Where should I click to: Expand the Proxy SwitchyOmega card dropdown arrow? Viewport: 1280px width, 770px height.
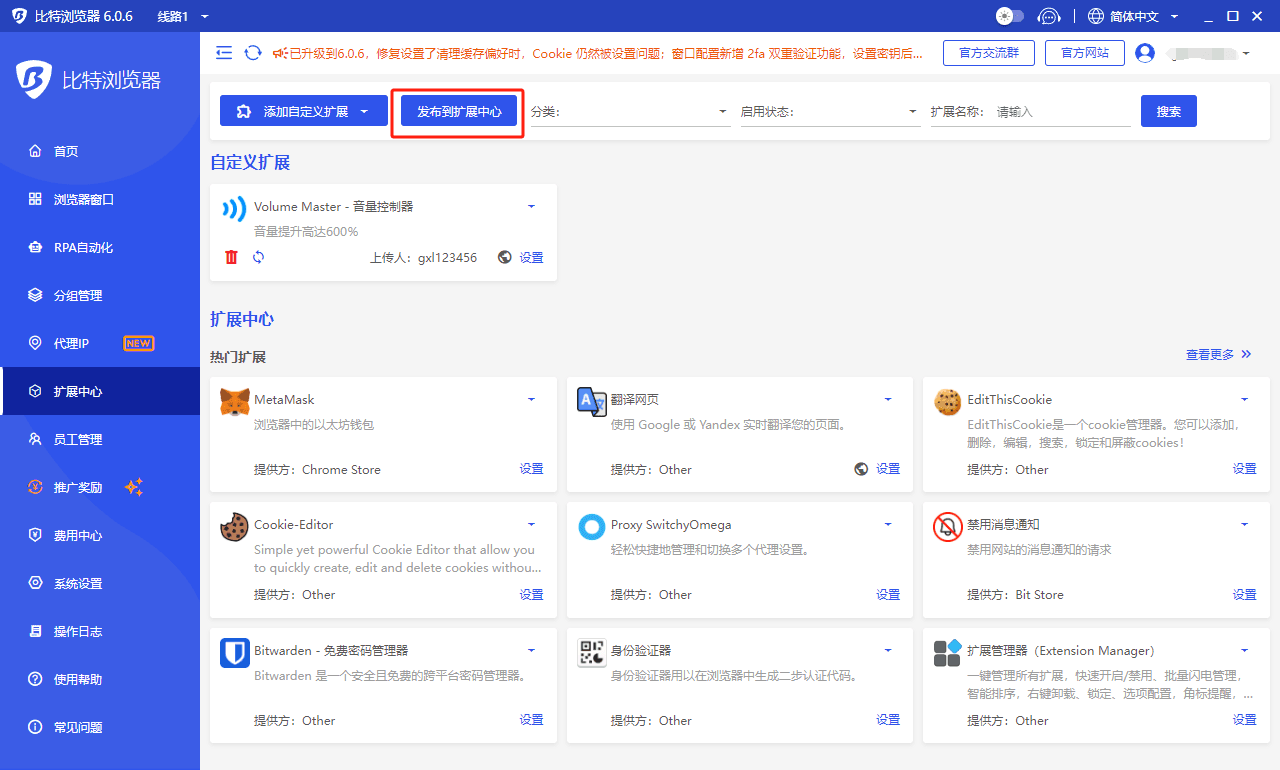point(888,524)
